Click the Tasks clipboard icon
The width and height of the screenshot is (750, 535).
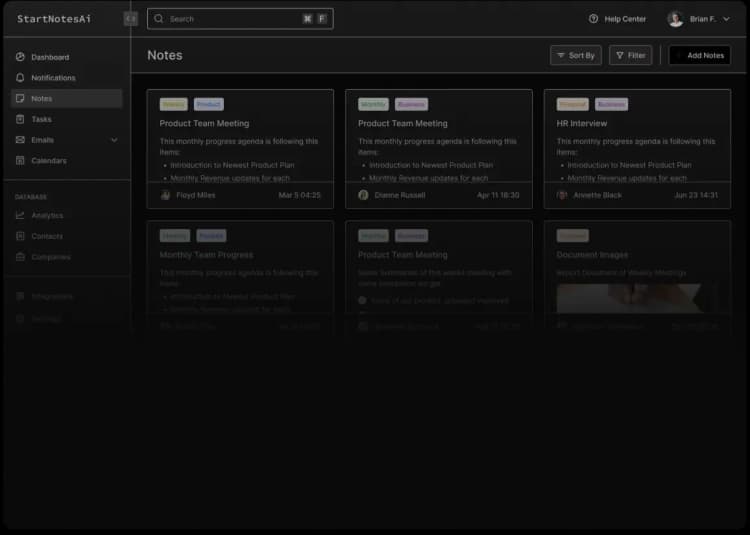pos(20,119)
